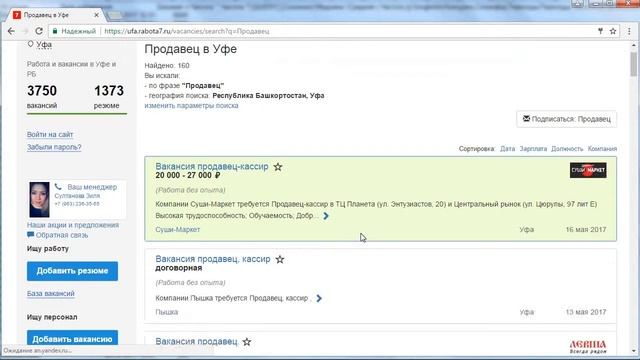Bookmark page with star icon in address bar

[613, 31]
